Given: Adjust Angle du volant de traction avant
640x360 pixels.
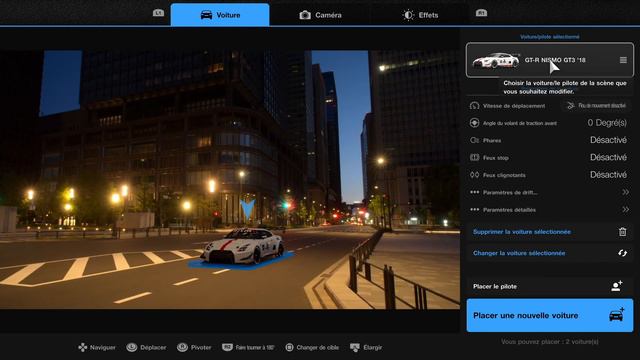Looking at the screenshot, I should (x=550, y=123).
